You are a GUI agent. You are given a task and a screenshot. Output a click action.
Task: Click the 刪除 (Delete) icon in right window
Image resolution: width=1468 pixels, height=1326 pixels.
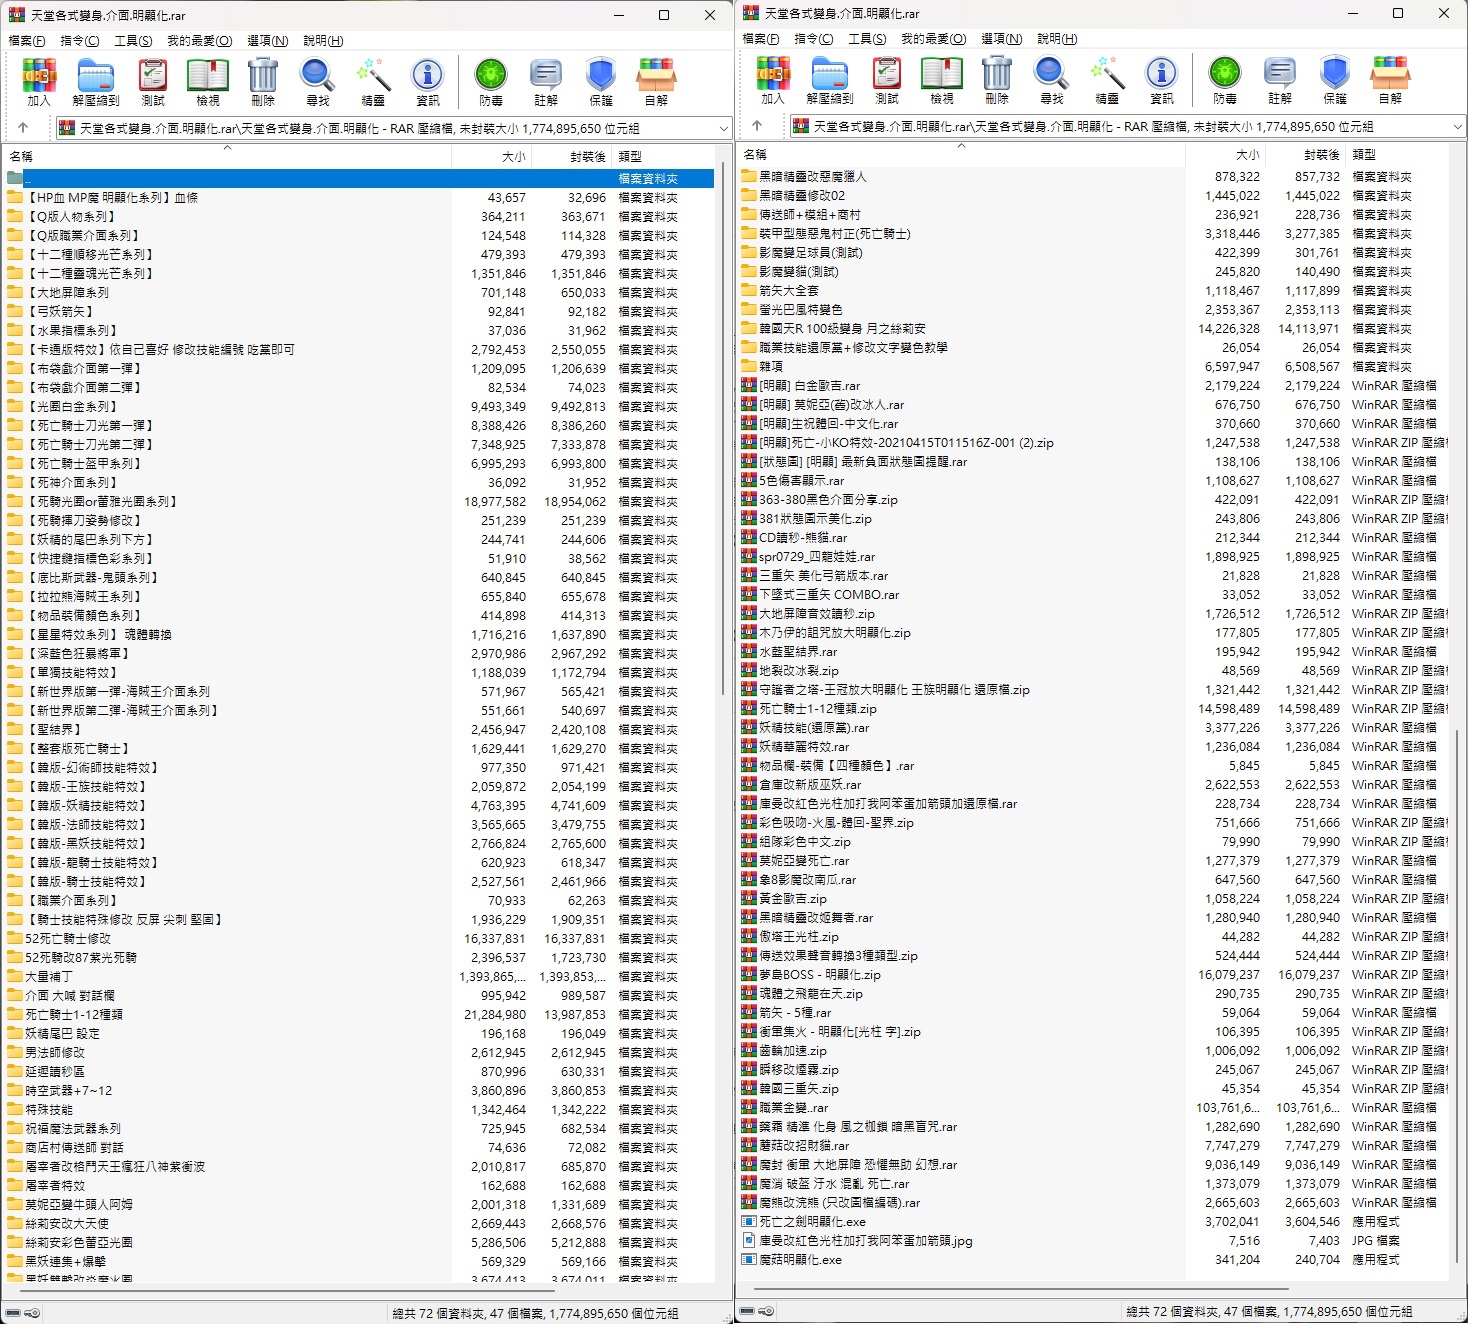pyautogui.click(x=997, y=80)
